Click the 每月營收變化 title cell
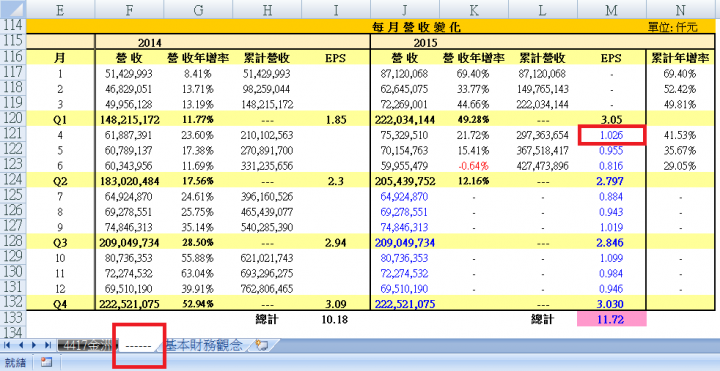Image resolution: width=720 pixels, height=371 pixels. coord(417,27)
